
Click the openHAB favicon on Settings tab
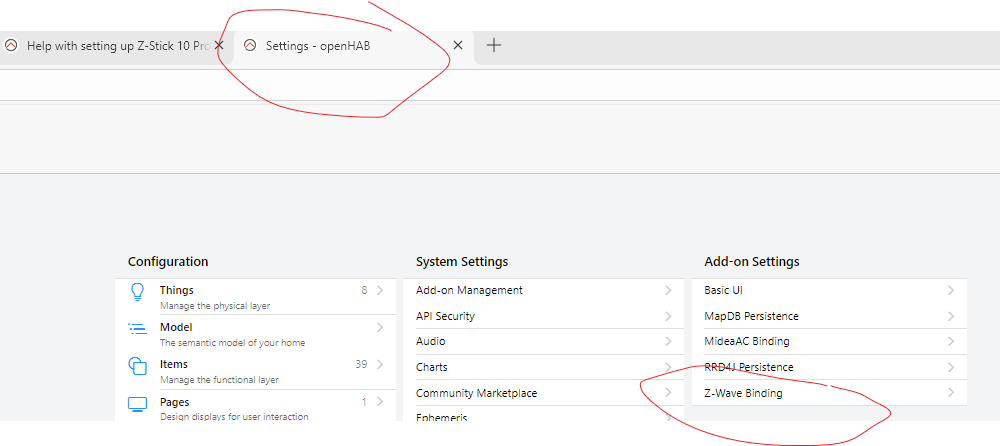[x=250, y=45]
